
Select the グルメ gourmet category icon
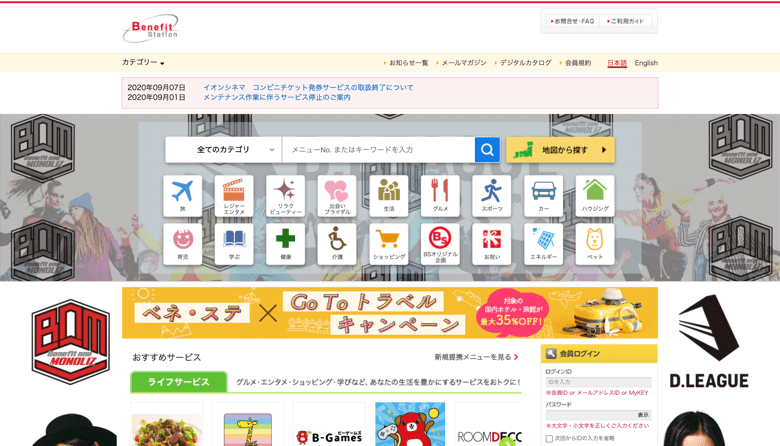point(440,196)
